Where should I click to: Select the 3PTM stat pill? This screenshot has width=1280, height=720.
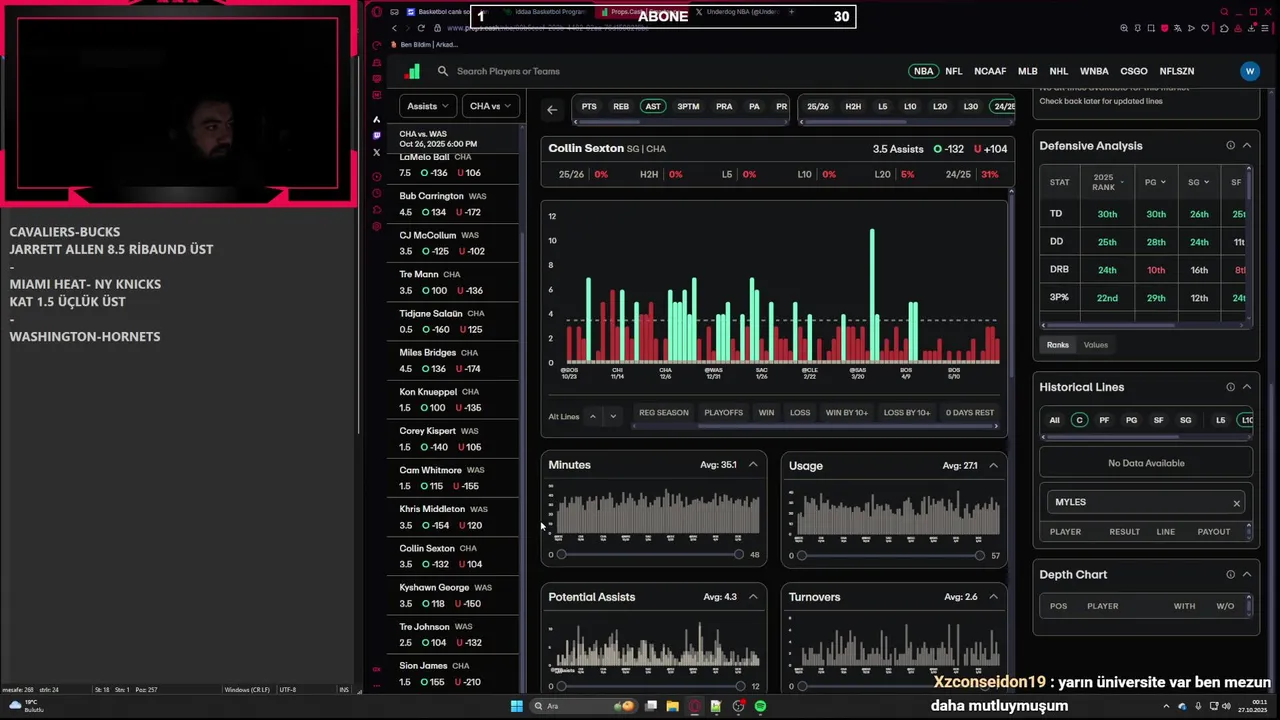688,106
